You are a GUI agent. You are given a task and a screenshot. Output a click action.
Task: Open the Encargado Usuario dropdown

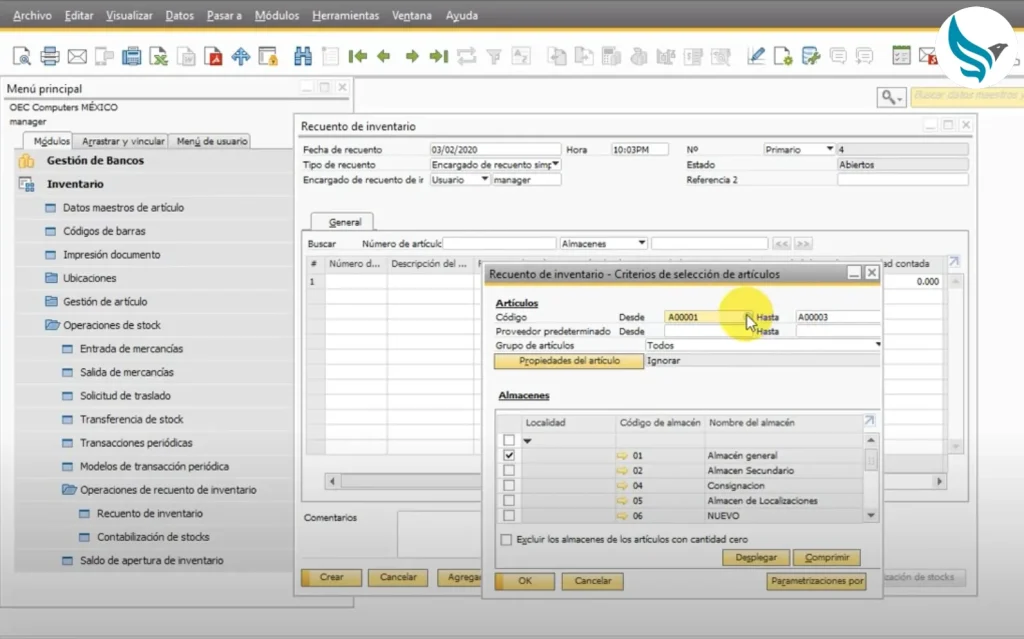point(485,180)
